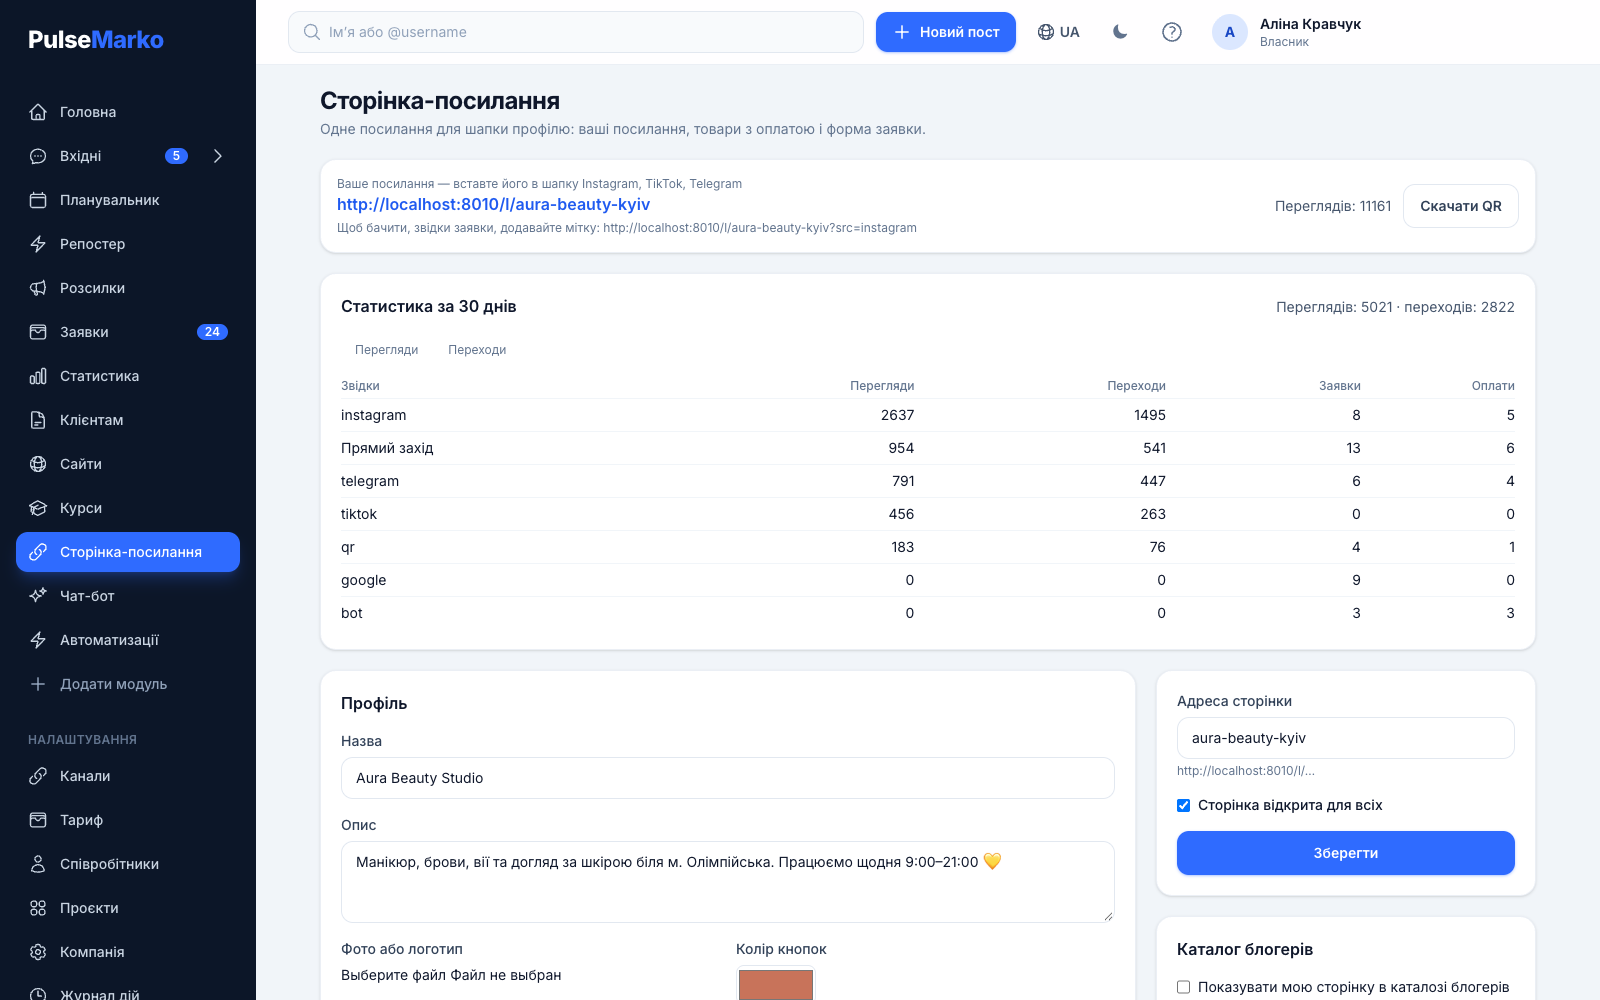Open the button color swatch picker
Viewport: 1600px width, 1000px height.
776,984
